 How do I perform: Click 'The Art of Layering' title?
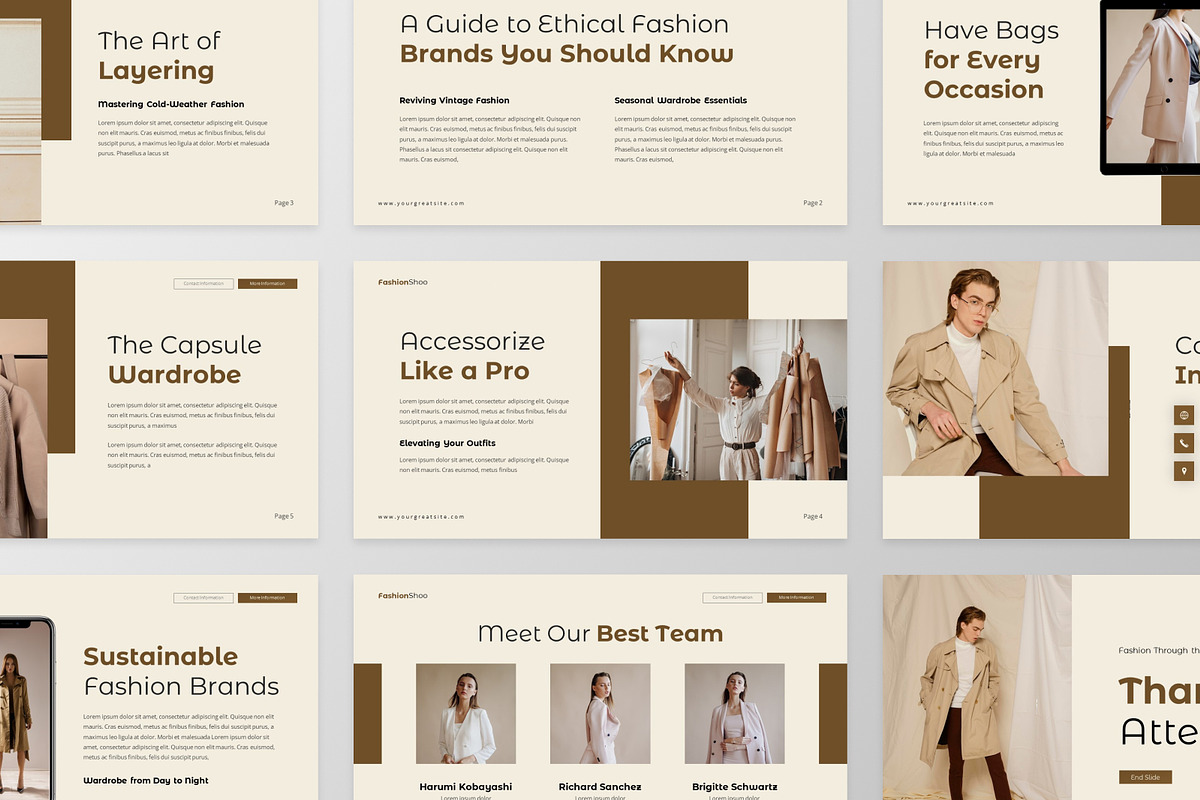pyautogui.click(x=159, y=56)
